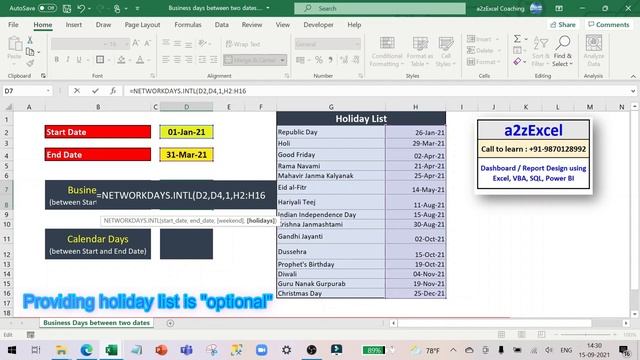Toggle Underline formatting
The width and height of the screenshot is (640, 360).
[x=79, y=60]
